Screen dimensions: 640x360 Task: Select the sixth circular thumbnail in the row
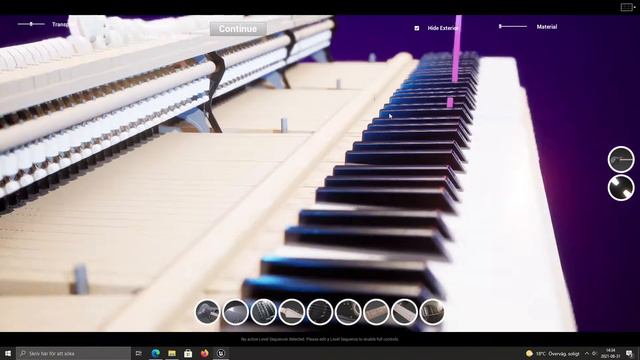coord(348,312)
